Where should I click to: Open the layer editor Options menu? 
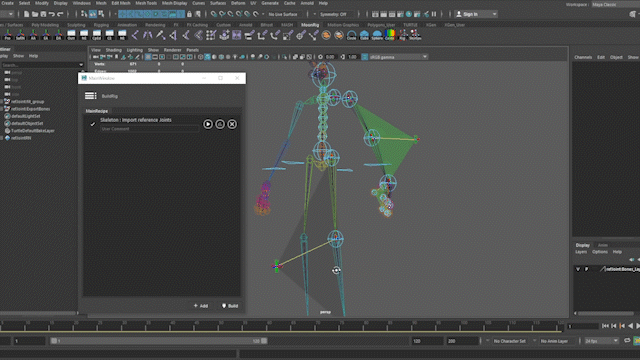click(600, 252)
